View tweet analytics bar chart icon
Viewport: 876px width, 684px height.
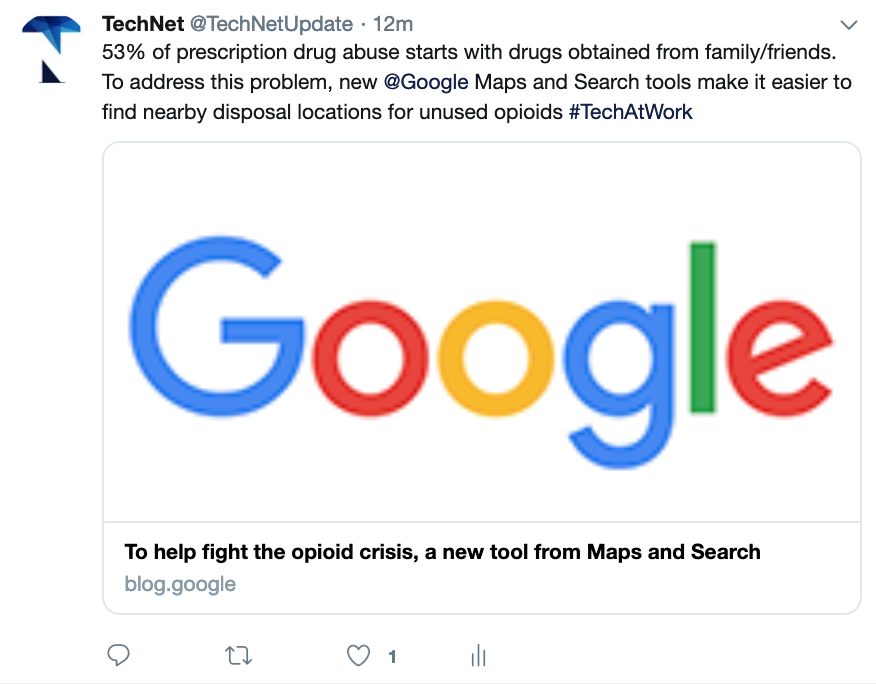pyautogui.click(x=478, y=656)
